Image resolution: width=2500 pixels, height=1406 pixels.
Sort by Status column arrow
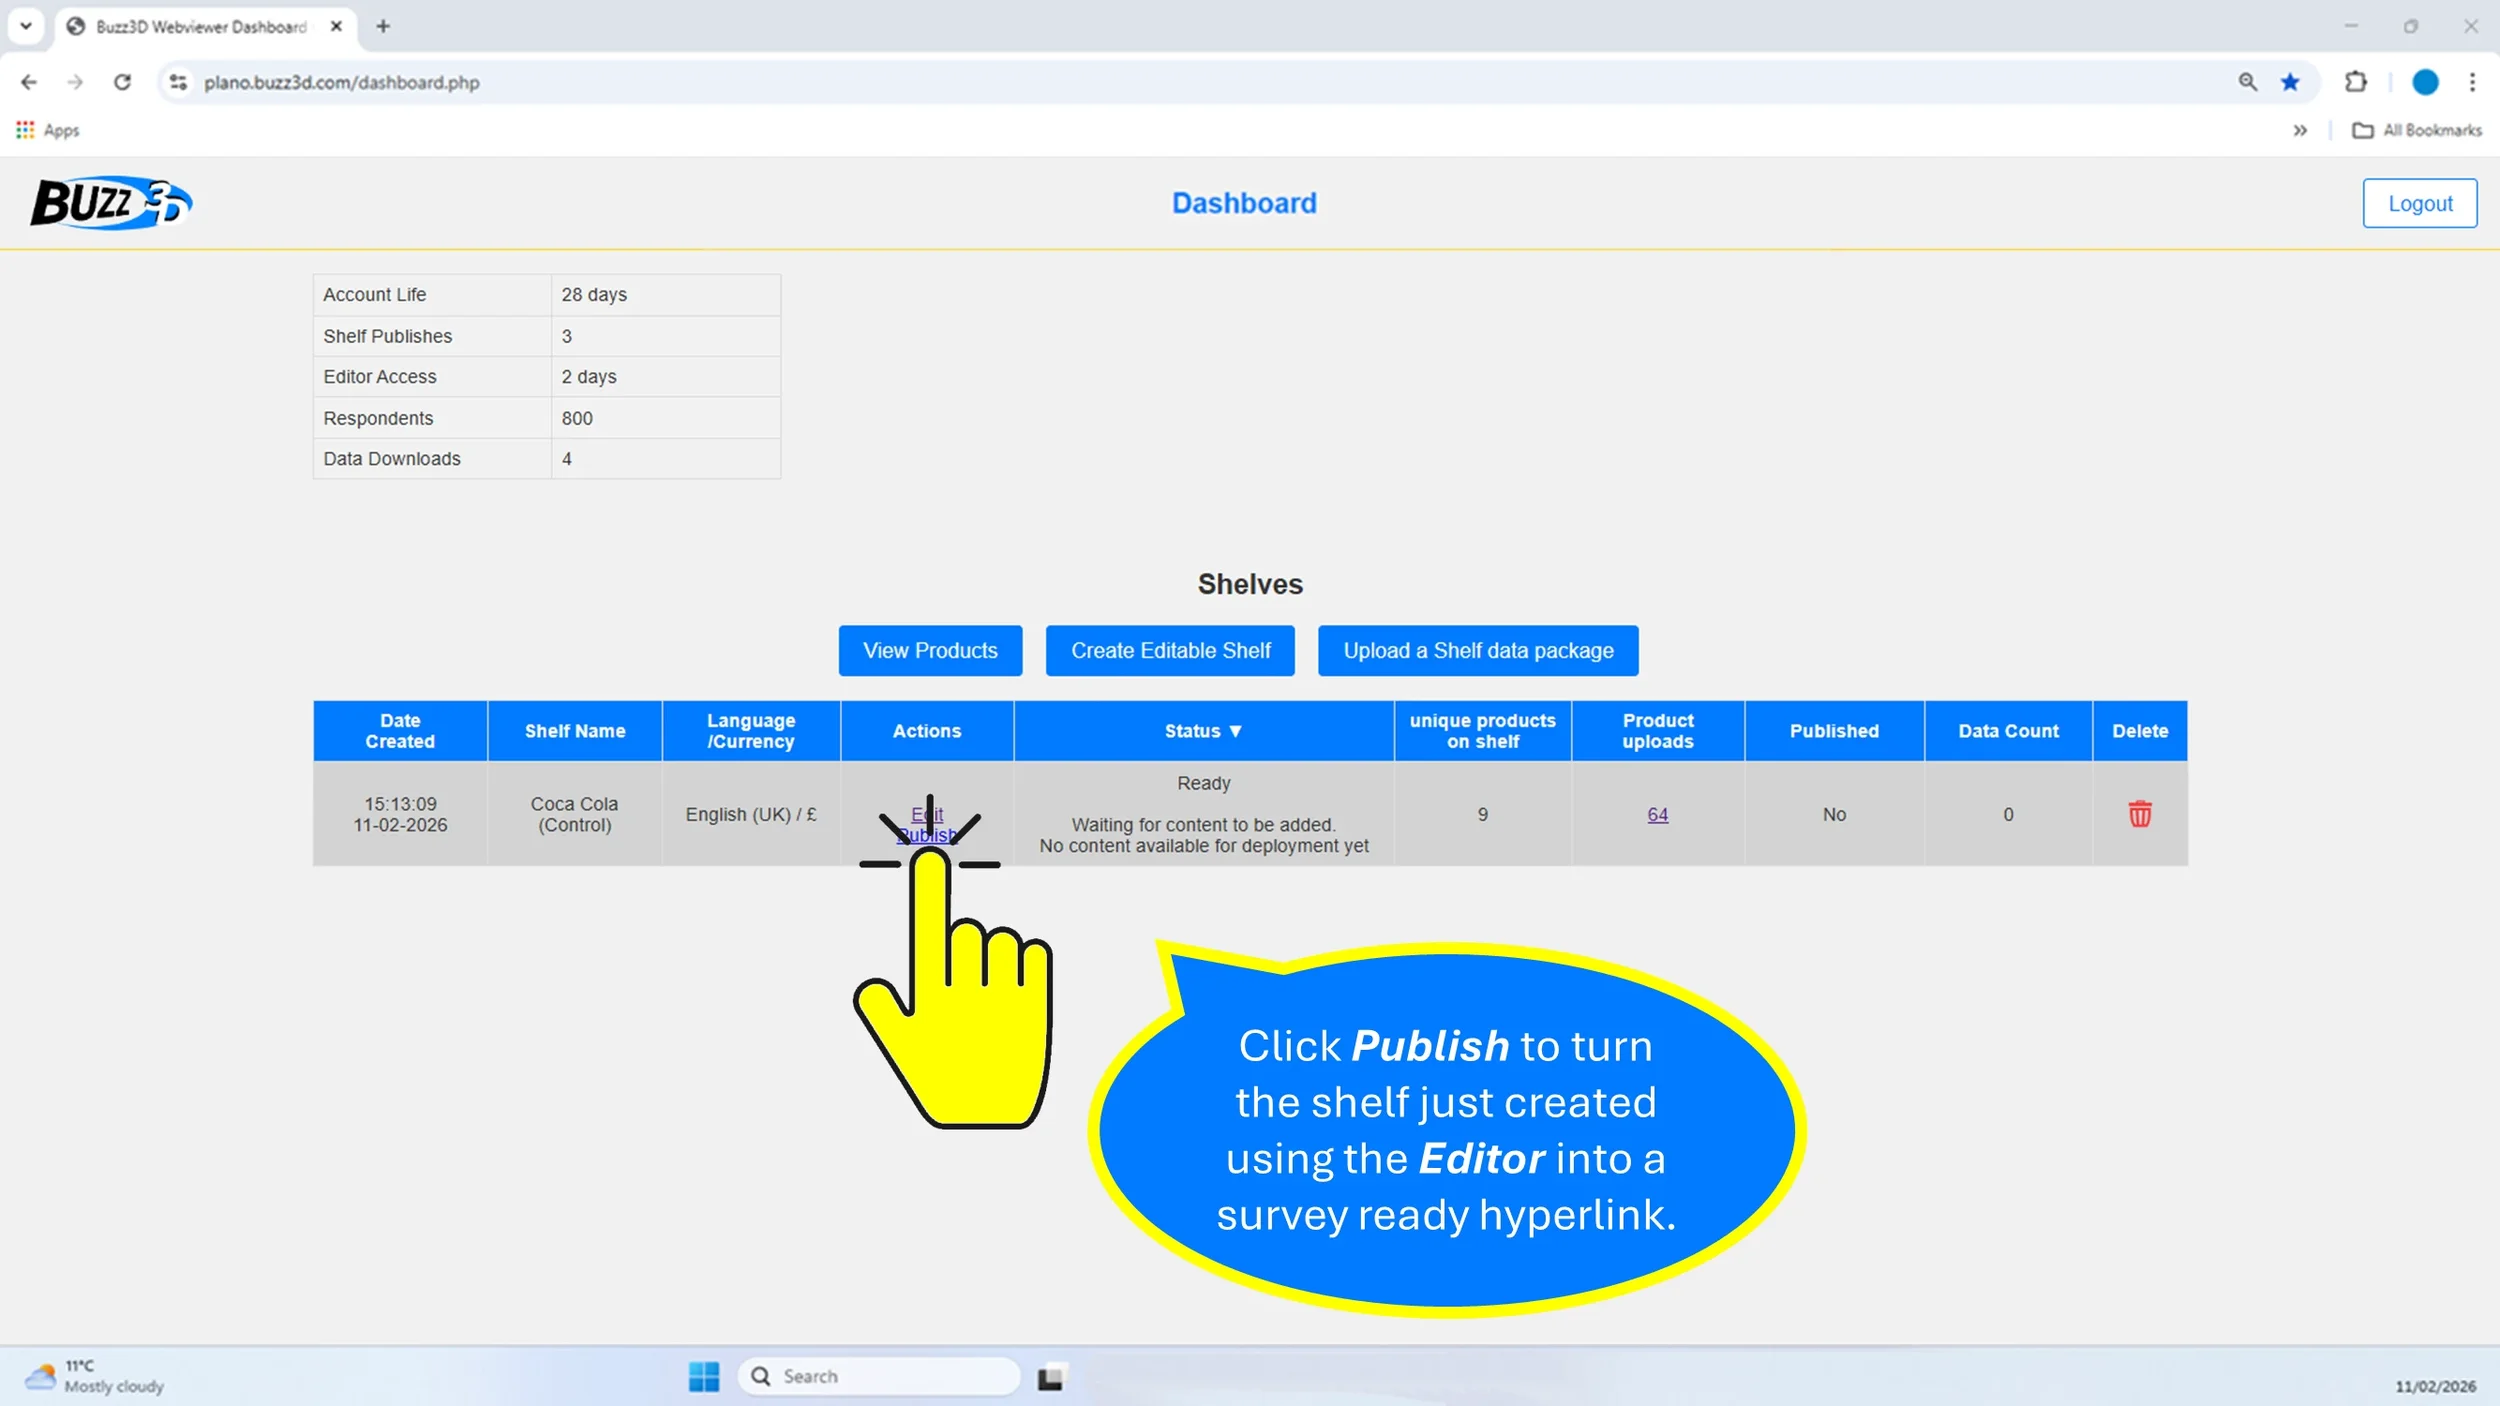tap(1235, 731)
